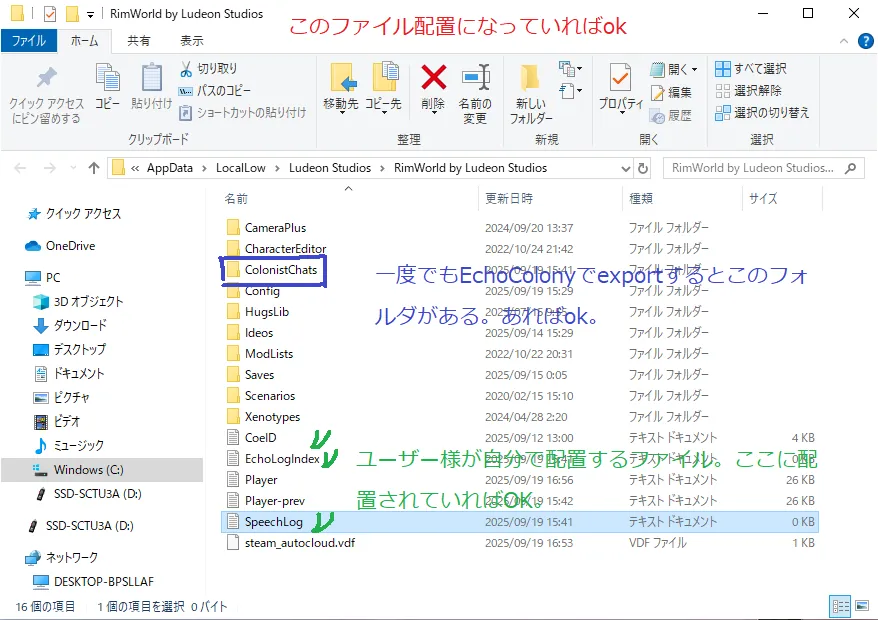Switch to details view in status bar
The height and width of the screenshot is (620, 878).
tap(838, 606)
